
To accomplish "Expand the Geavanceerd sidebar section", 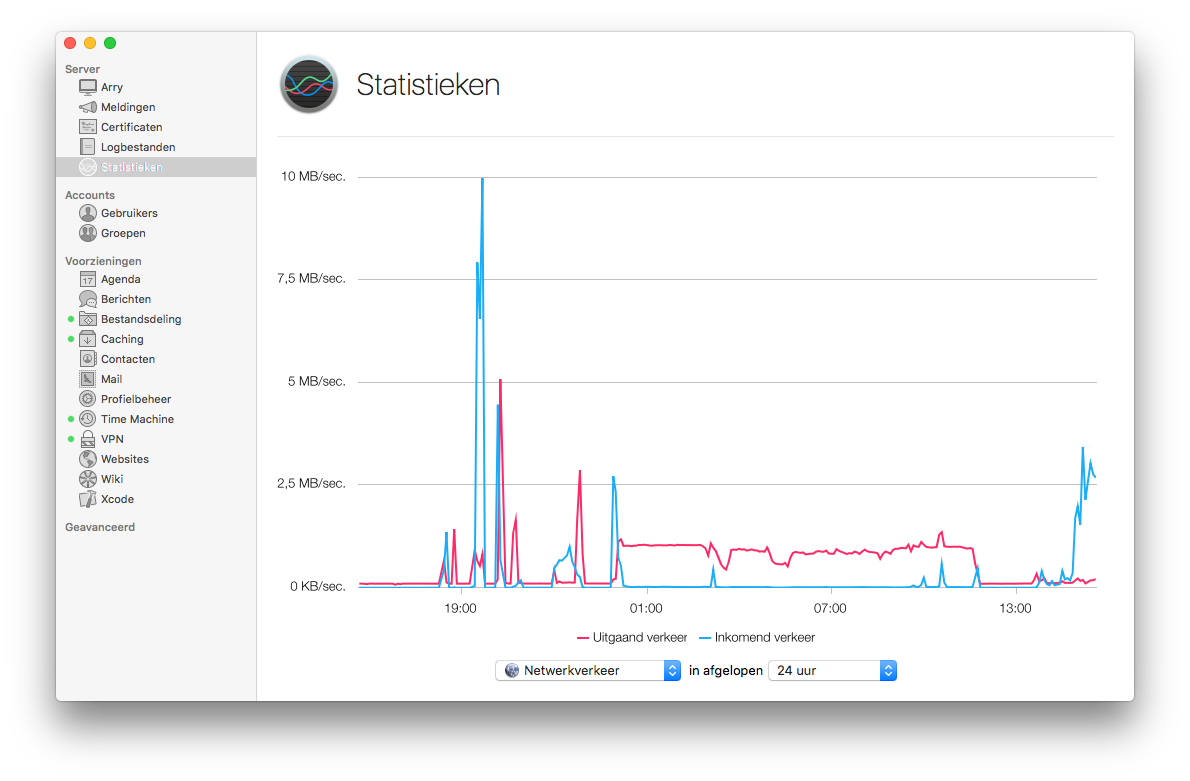I will point(100,527).
